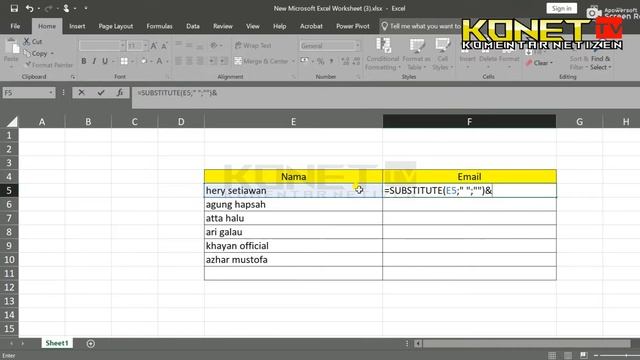Switch to the Insert tab
The width and height of the screenshot is (640, 360).
(77, 26)
